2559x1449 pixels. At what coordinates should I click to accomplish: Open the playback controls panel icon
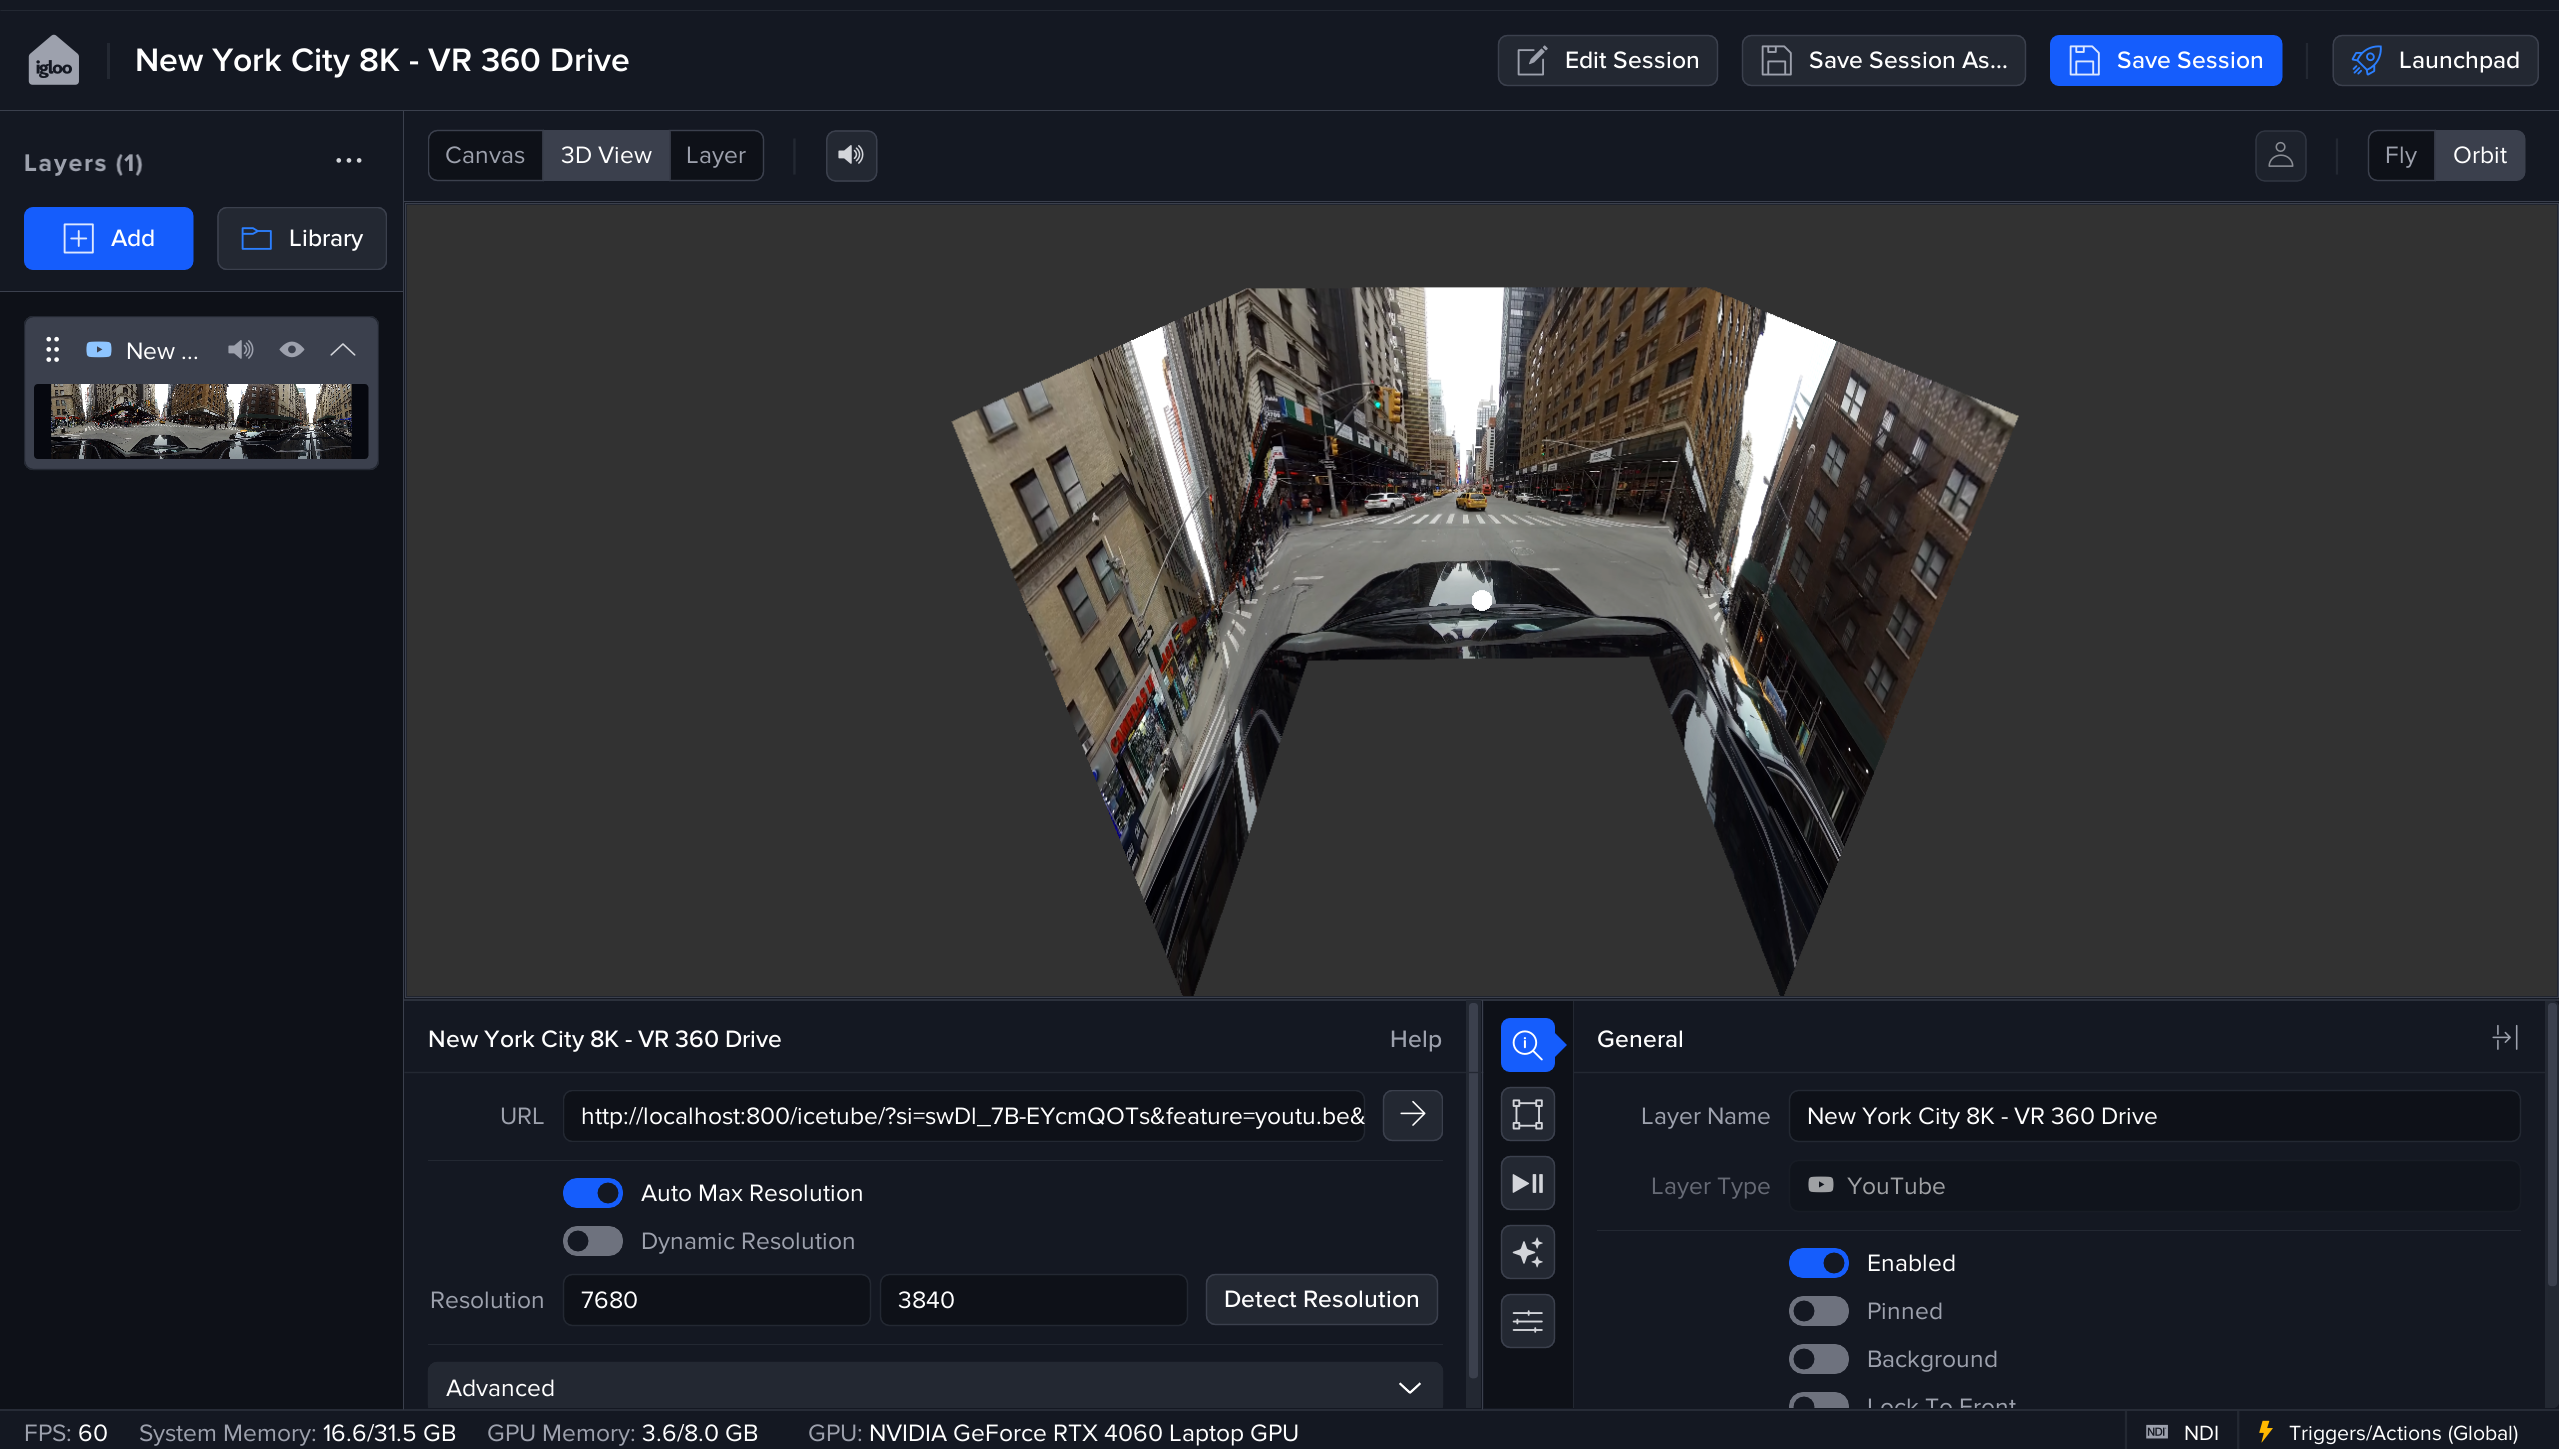(1527, 1183)
